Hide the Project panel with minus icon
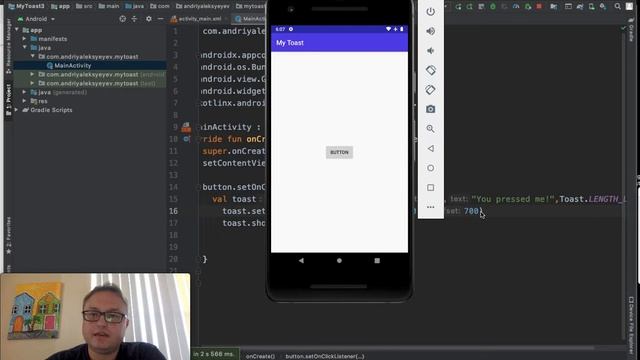The image size is (640, 360). [x=160, y=19]
